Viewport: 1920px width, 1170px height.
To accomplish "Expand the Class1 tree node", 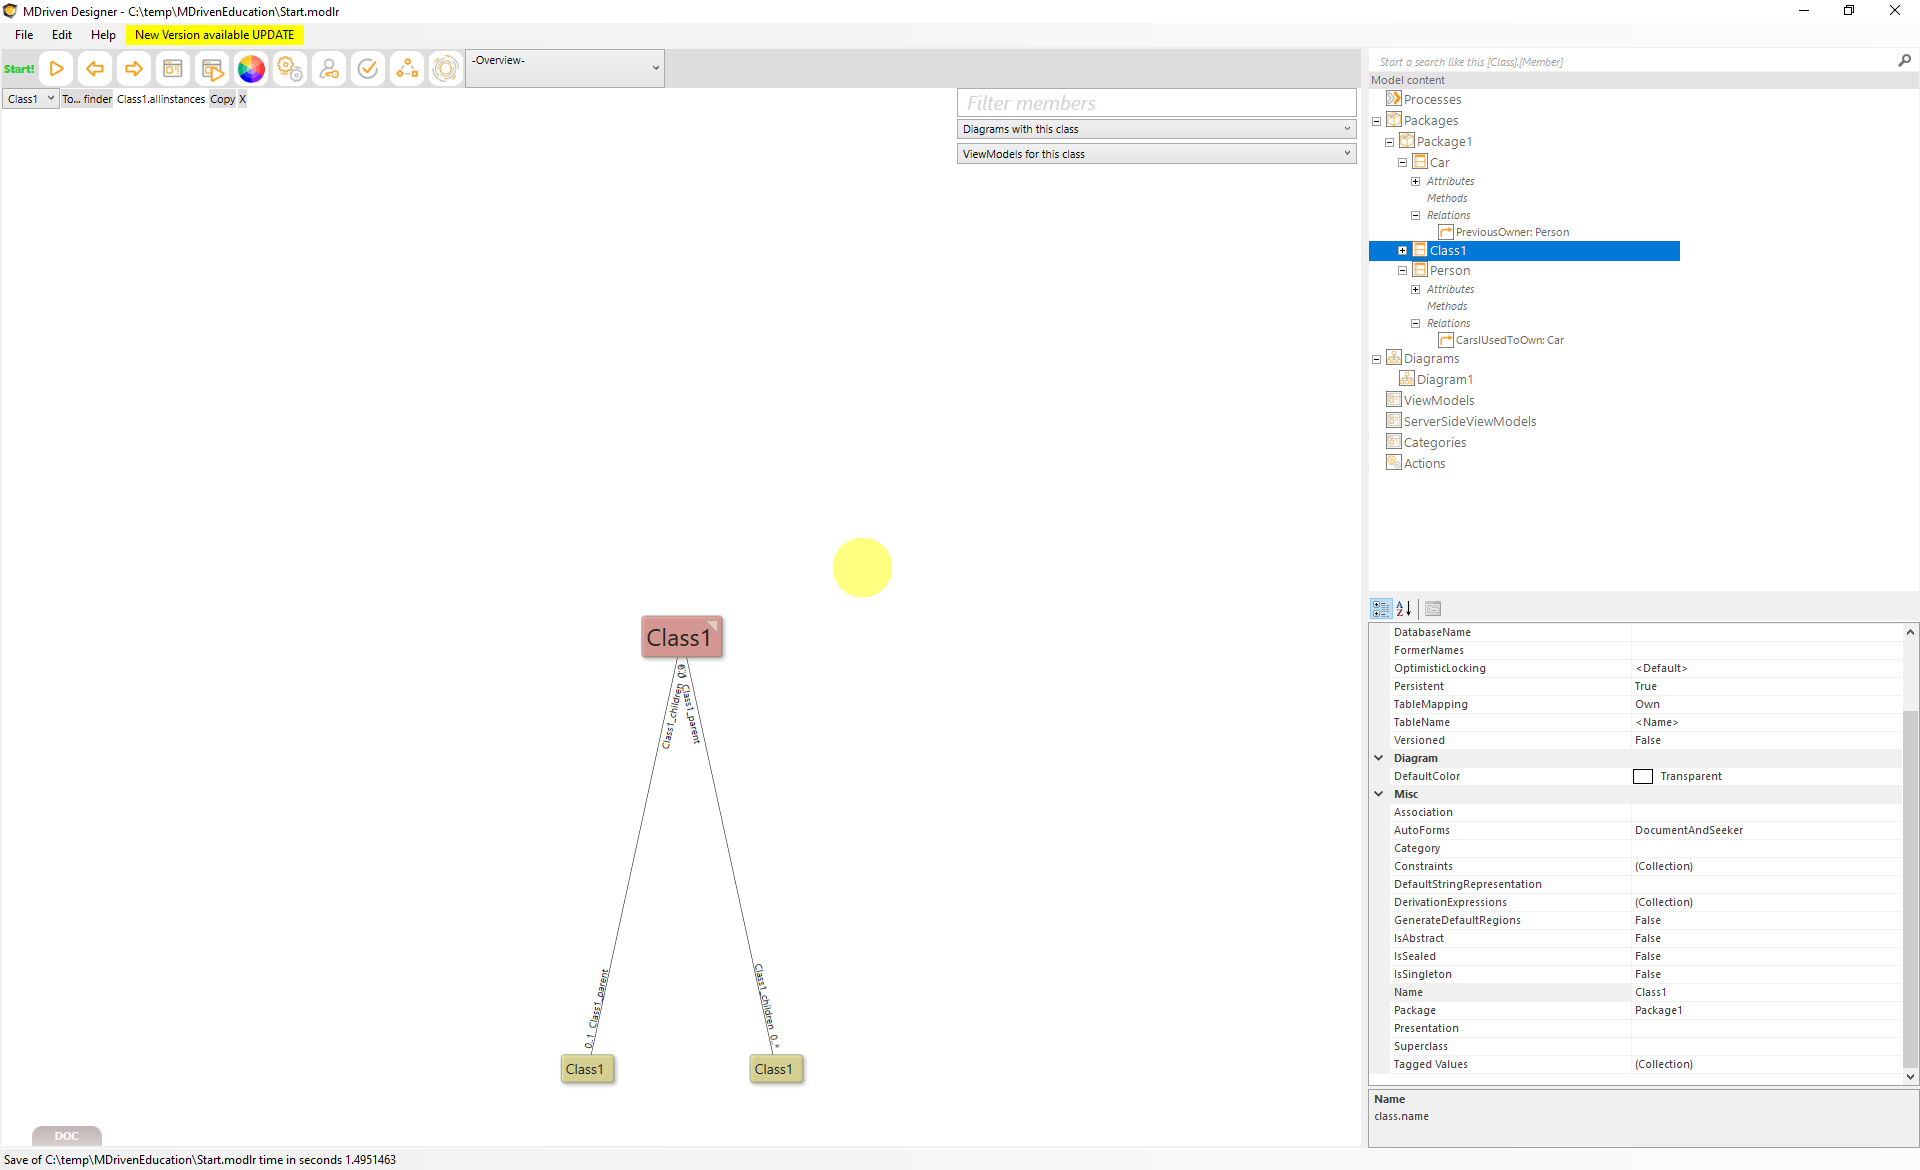I will [1402, 251].
